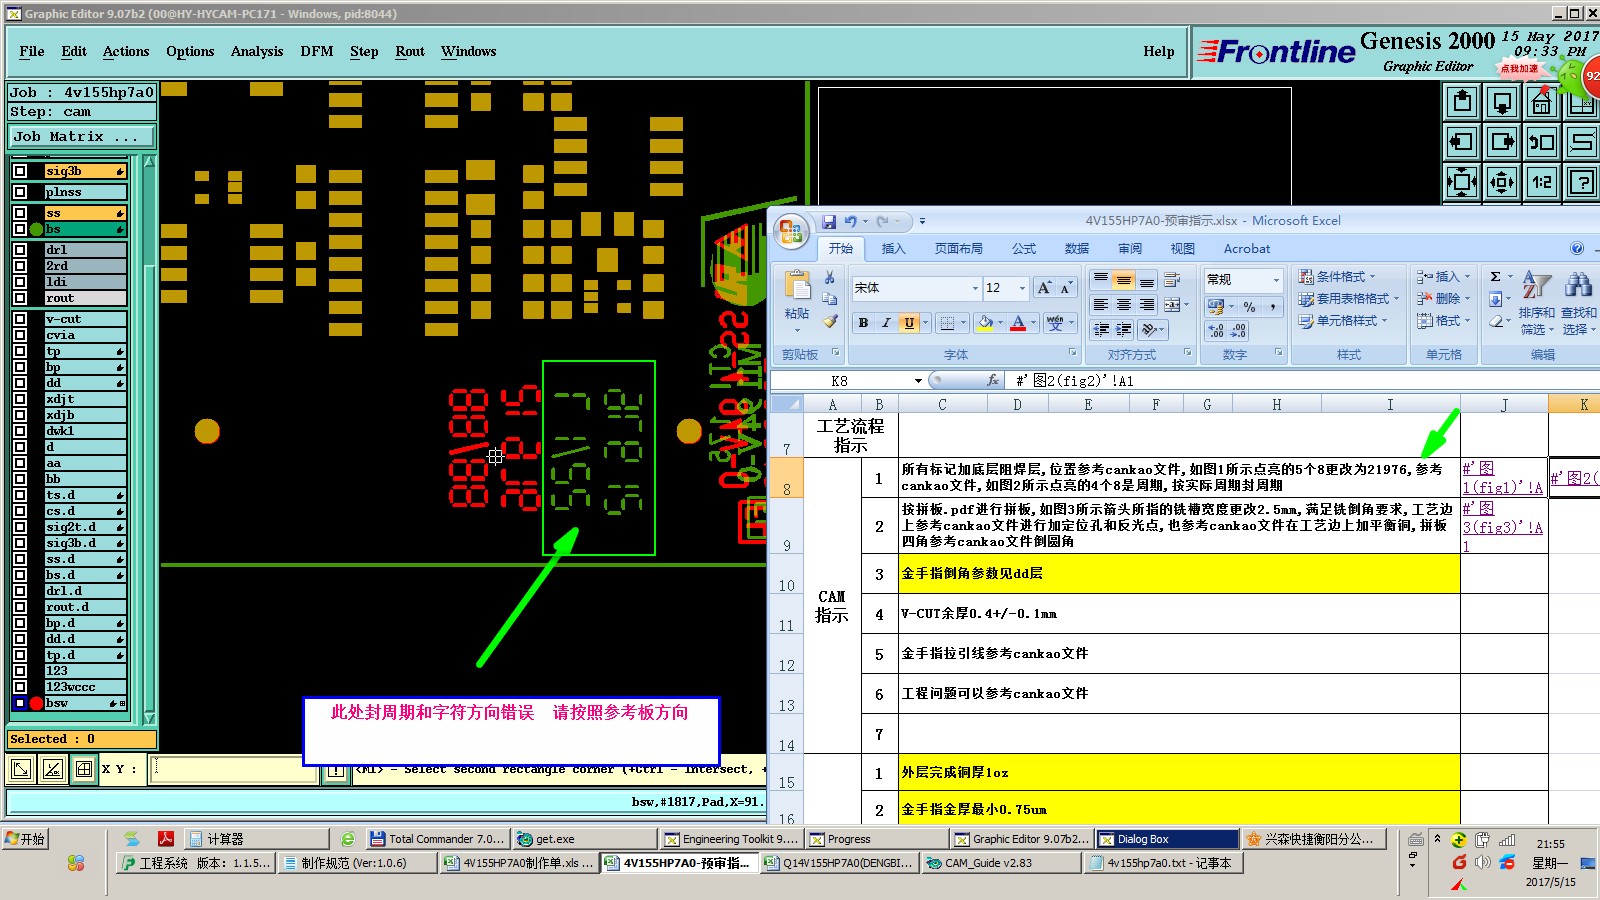Viewport: 1600px width, 900px height.
Task: Click the Excel Office round button
Action: click(x=791, y=232)
